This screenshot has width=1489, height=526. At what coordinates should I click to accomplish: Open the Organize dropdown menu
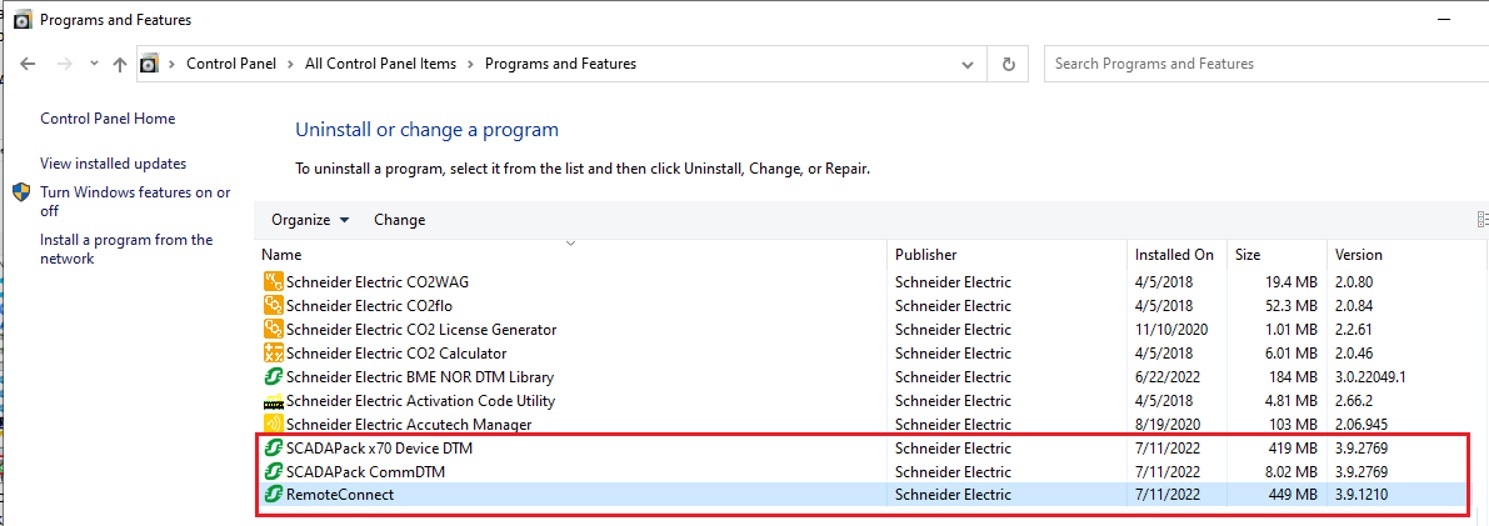click(x=310, y=220)
